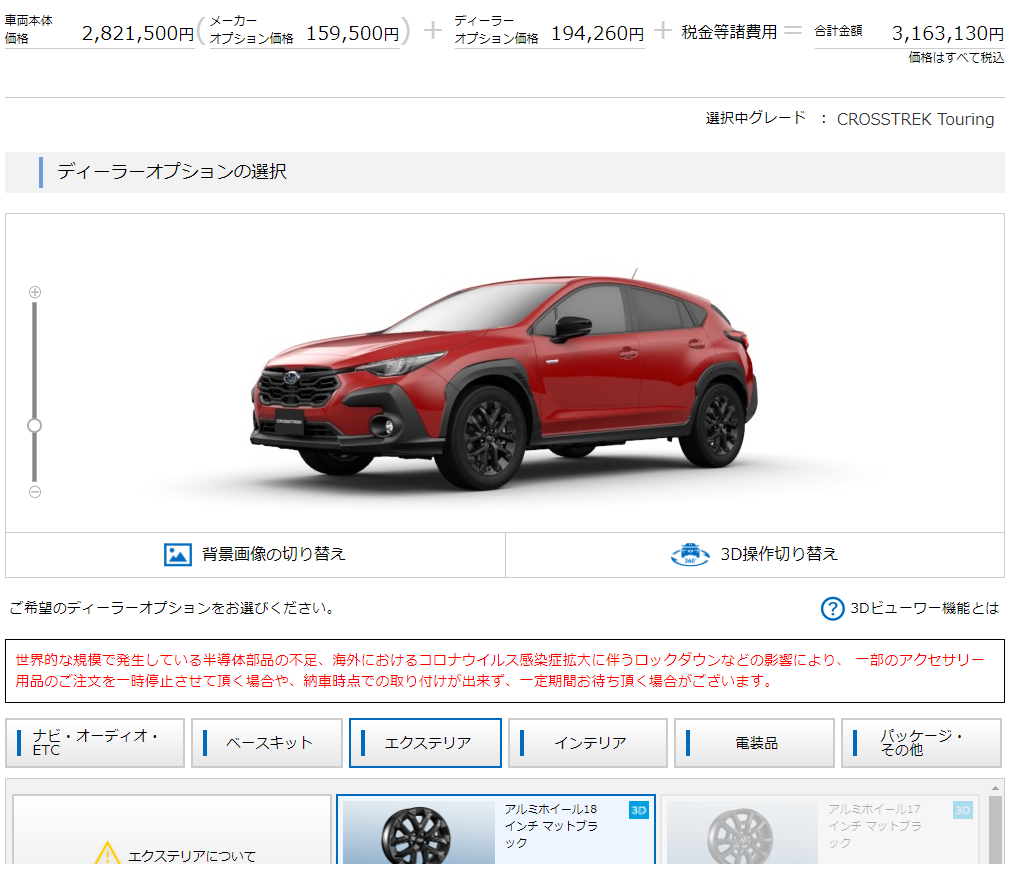Click the 3D badge on 18-inch wheel
This screenshot has width=1010, height=888.
638,810
